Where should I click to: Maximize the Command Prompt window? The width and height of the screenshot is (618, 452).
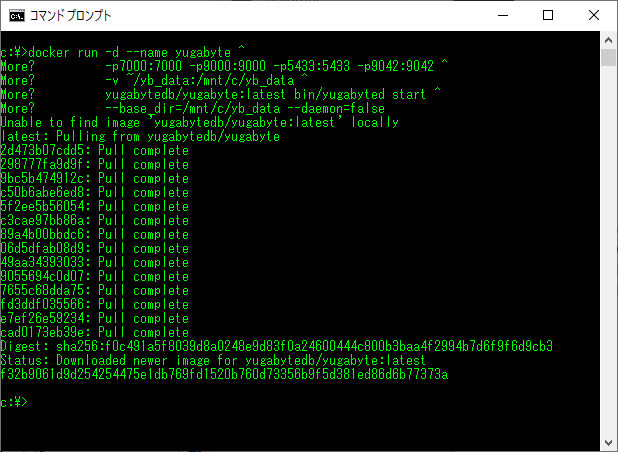pyautogui.click(x=548, y=16)
